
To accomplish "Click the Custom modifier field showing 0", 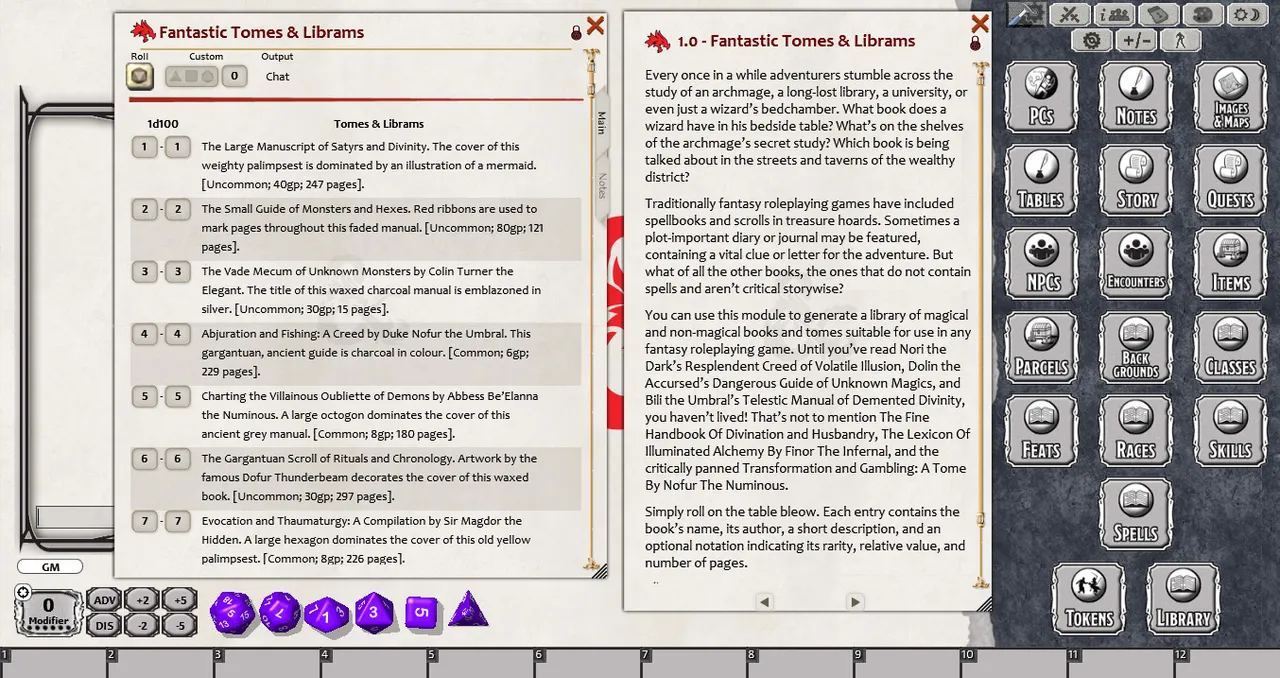I will pos(235,76).
